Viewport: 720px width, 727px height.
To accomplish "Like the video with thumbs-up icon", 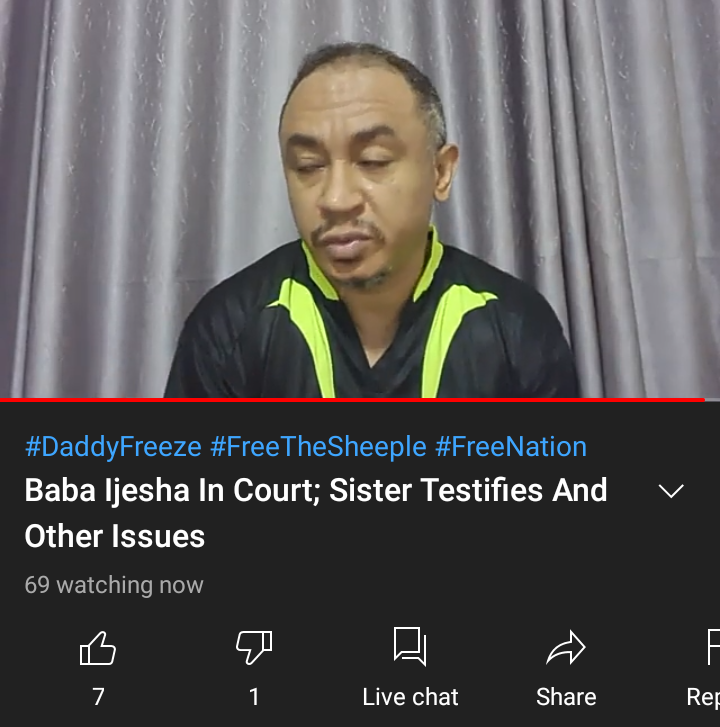I will tap(97, 648).
